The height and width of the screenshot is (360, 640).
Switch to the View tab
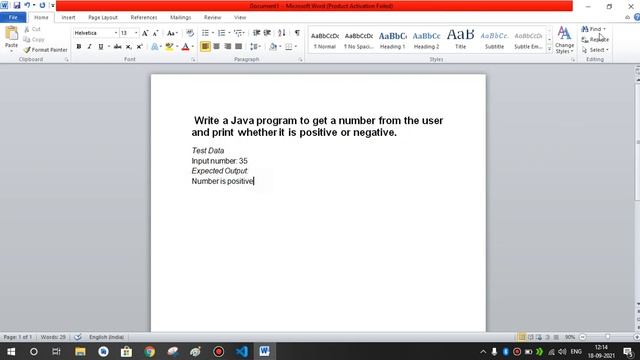tap(240, 18)
